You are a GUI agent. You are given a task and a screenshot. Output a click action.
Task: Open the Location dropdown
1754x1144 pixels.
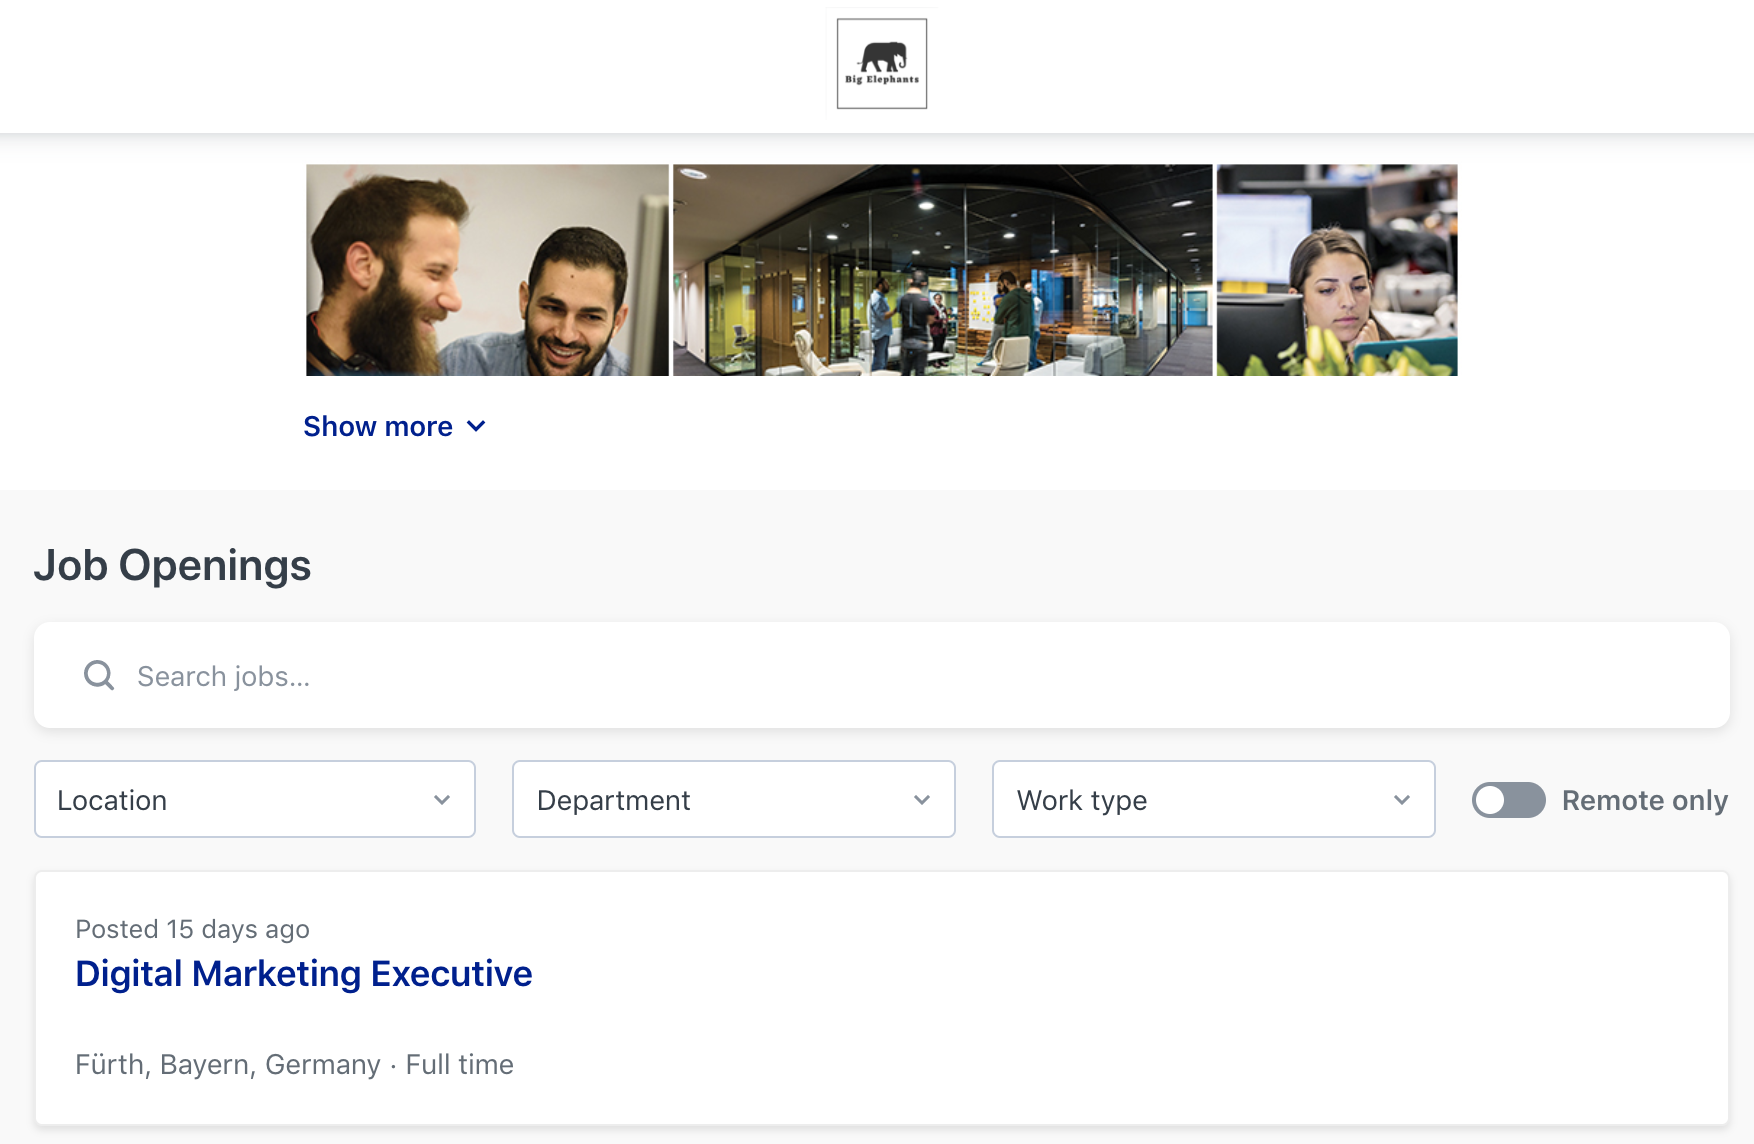click(x=255, y=799)
